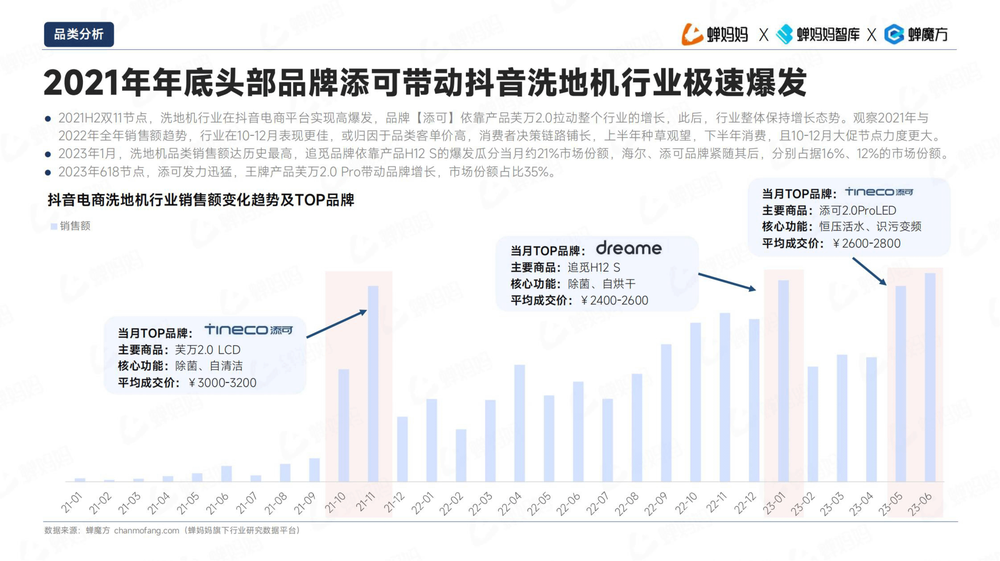This screenshot has height=561, width=1000.
Task: Click the text 添可2.0ProLED
Action: (858, 210)
